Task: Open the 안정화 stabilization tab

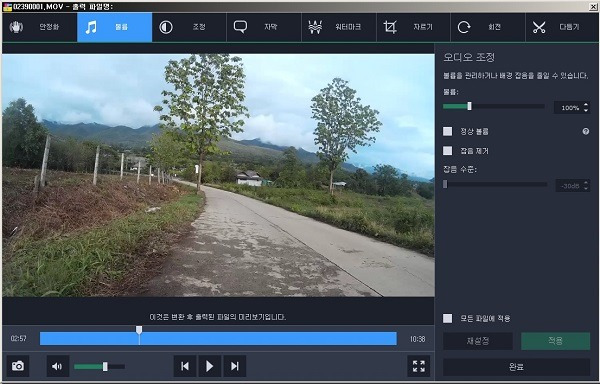Action: click(x=39, y=27)
